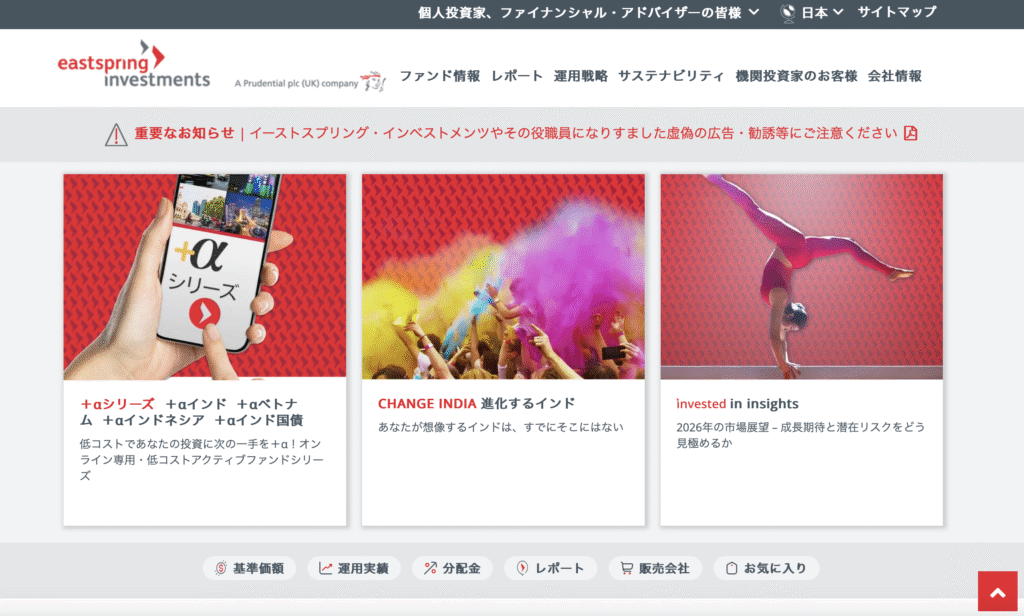Click the Prudential plc face emblem
1024x616 pixels.
point(374,82)
